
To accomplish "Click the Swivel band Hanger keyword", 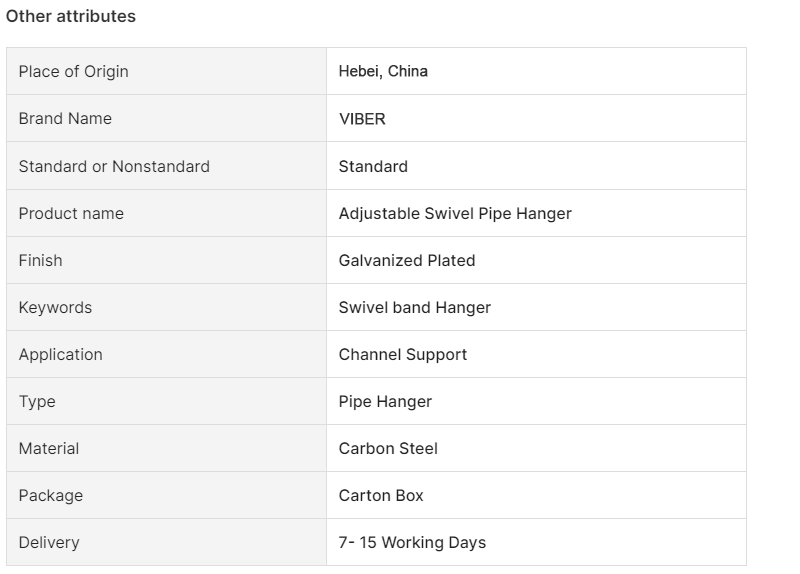I will (415, 308).
